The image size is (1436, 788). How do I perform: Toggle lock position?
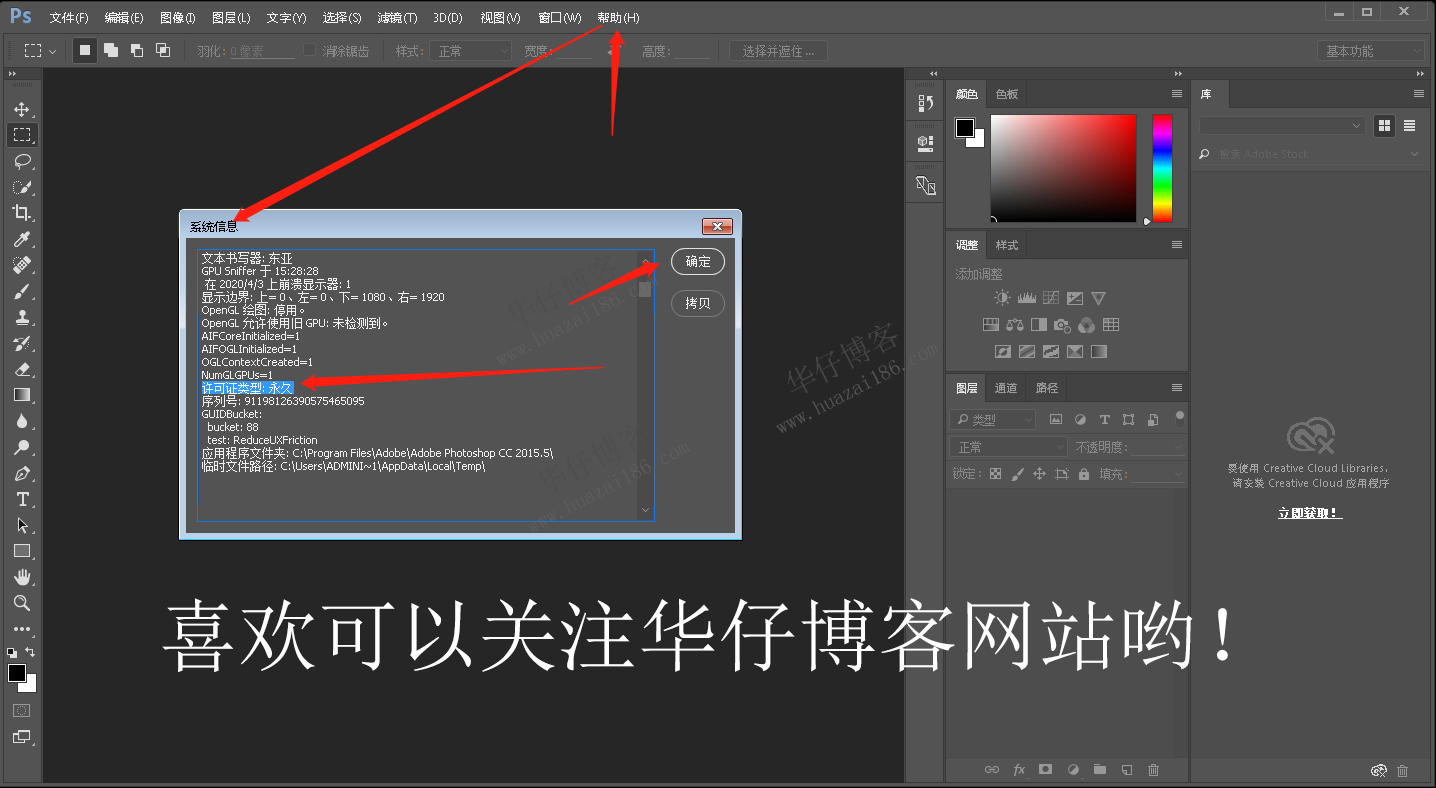[1039, 474]
